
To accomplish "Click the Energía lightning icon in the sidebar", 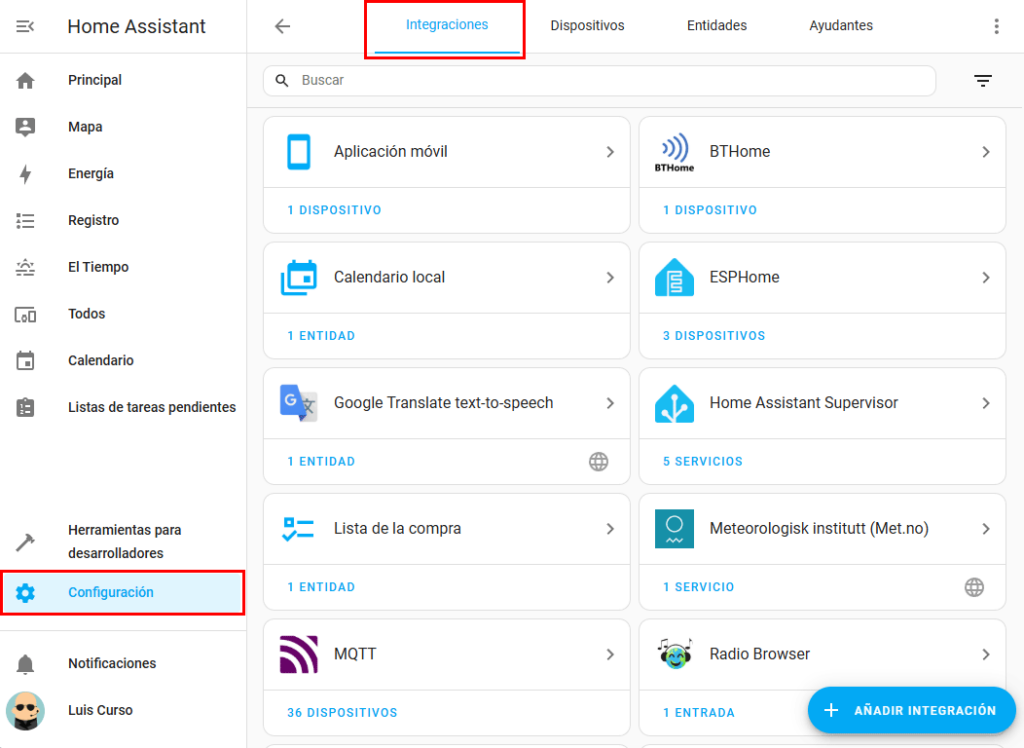I will [26, 174].
